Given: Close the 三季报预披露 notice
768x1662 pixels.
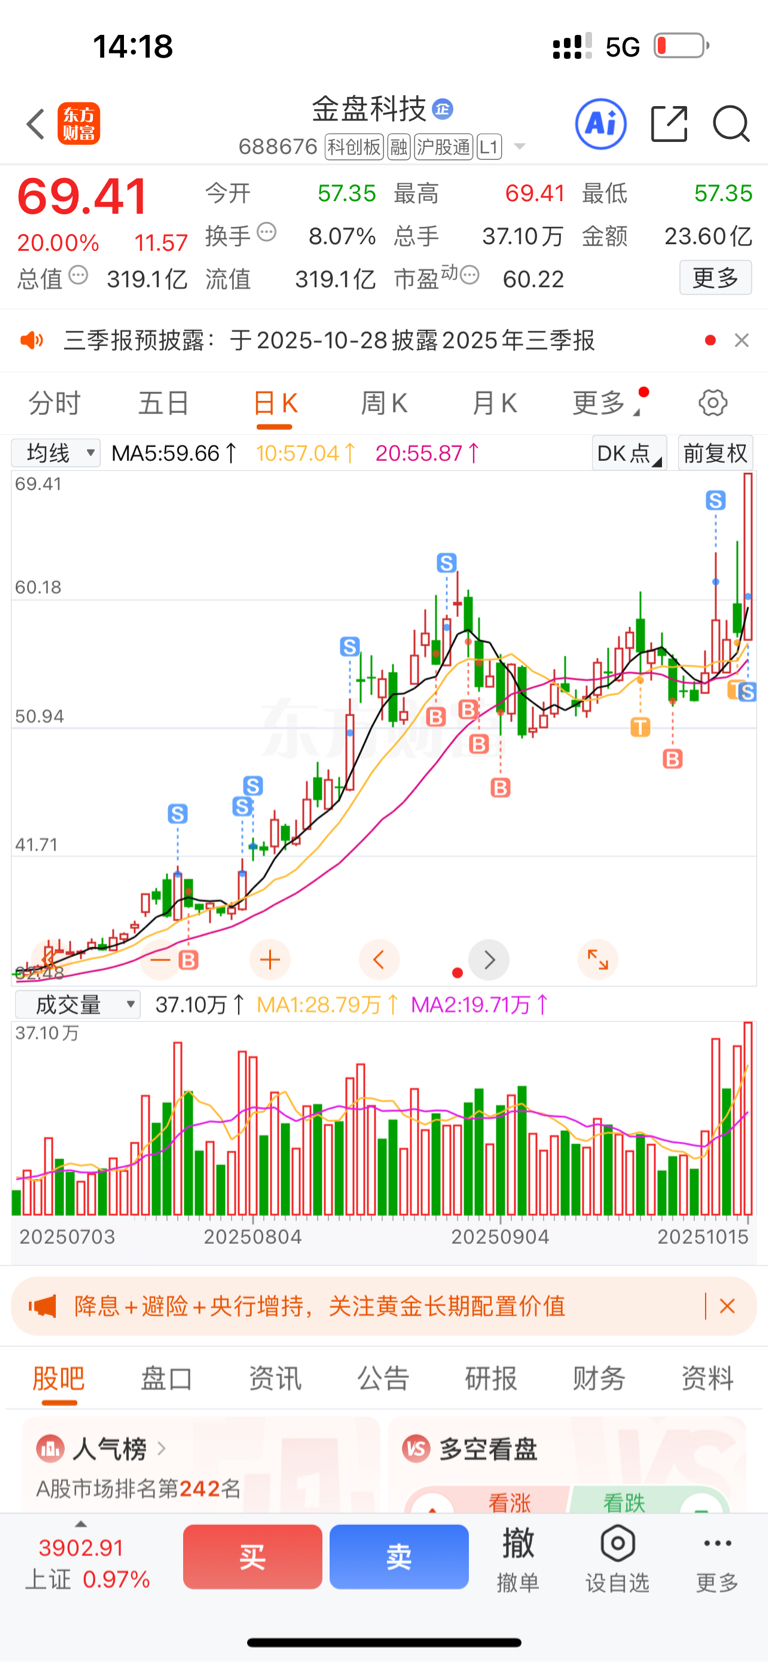Looking at the screenshot, I should 741,340.
